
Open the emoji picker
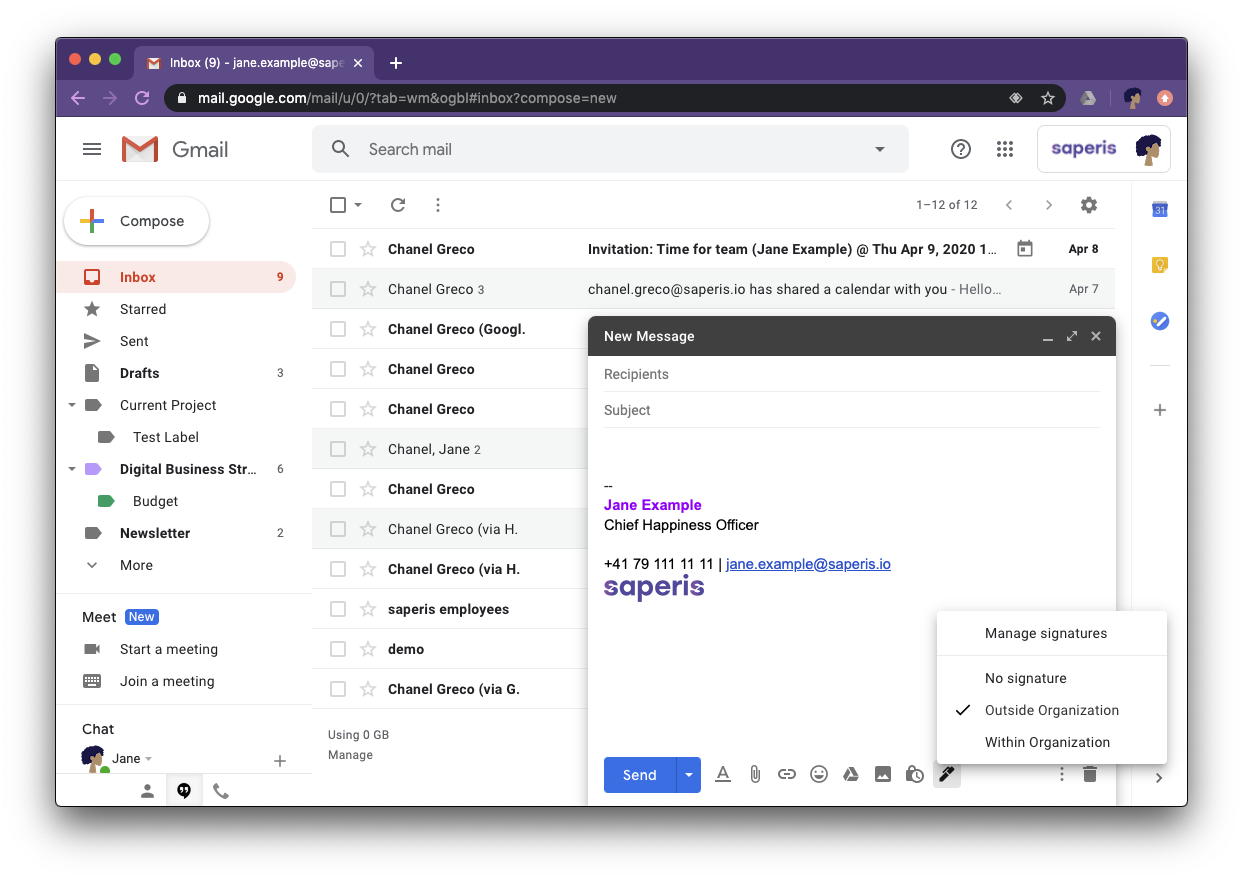click(819, 773)
